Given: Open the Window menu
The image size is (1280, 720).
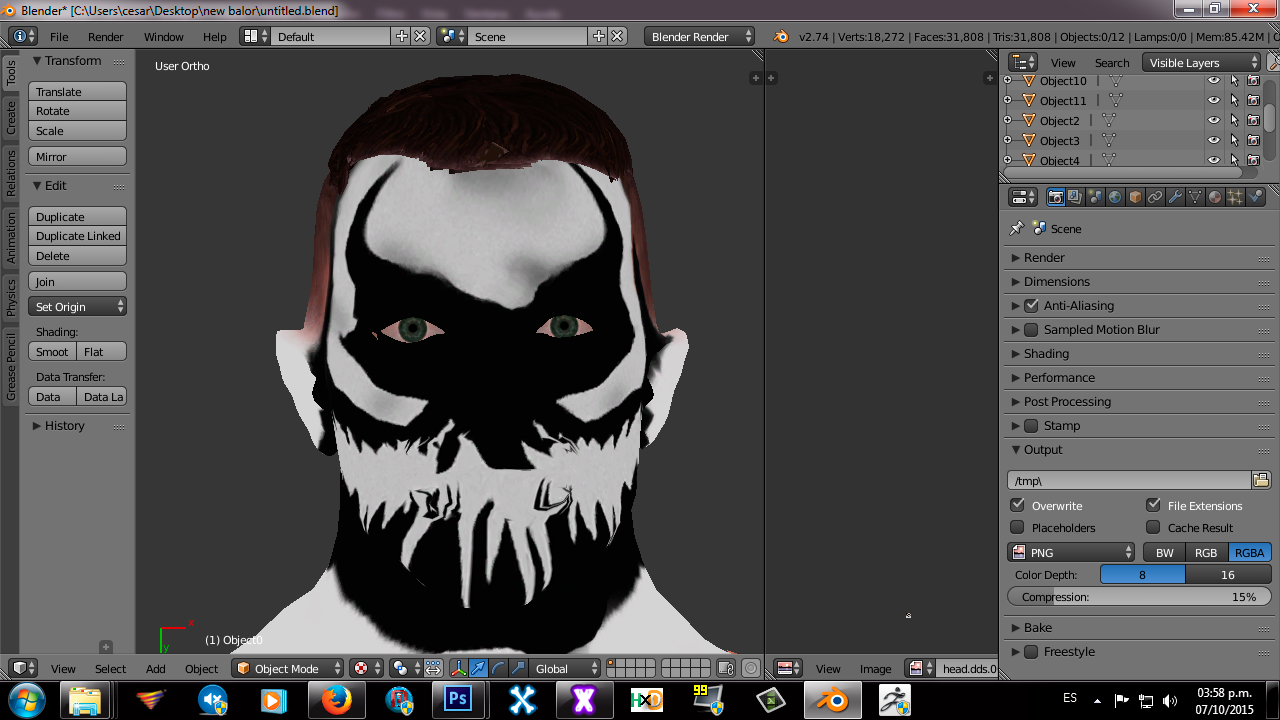Looking at the screenshot, I should click(x=163, y=36).
